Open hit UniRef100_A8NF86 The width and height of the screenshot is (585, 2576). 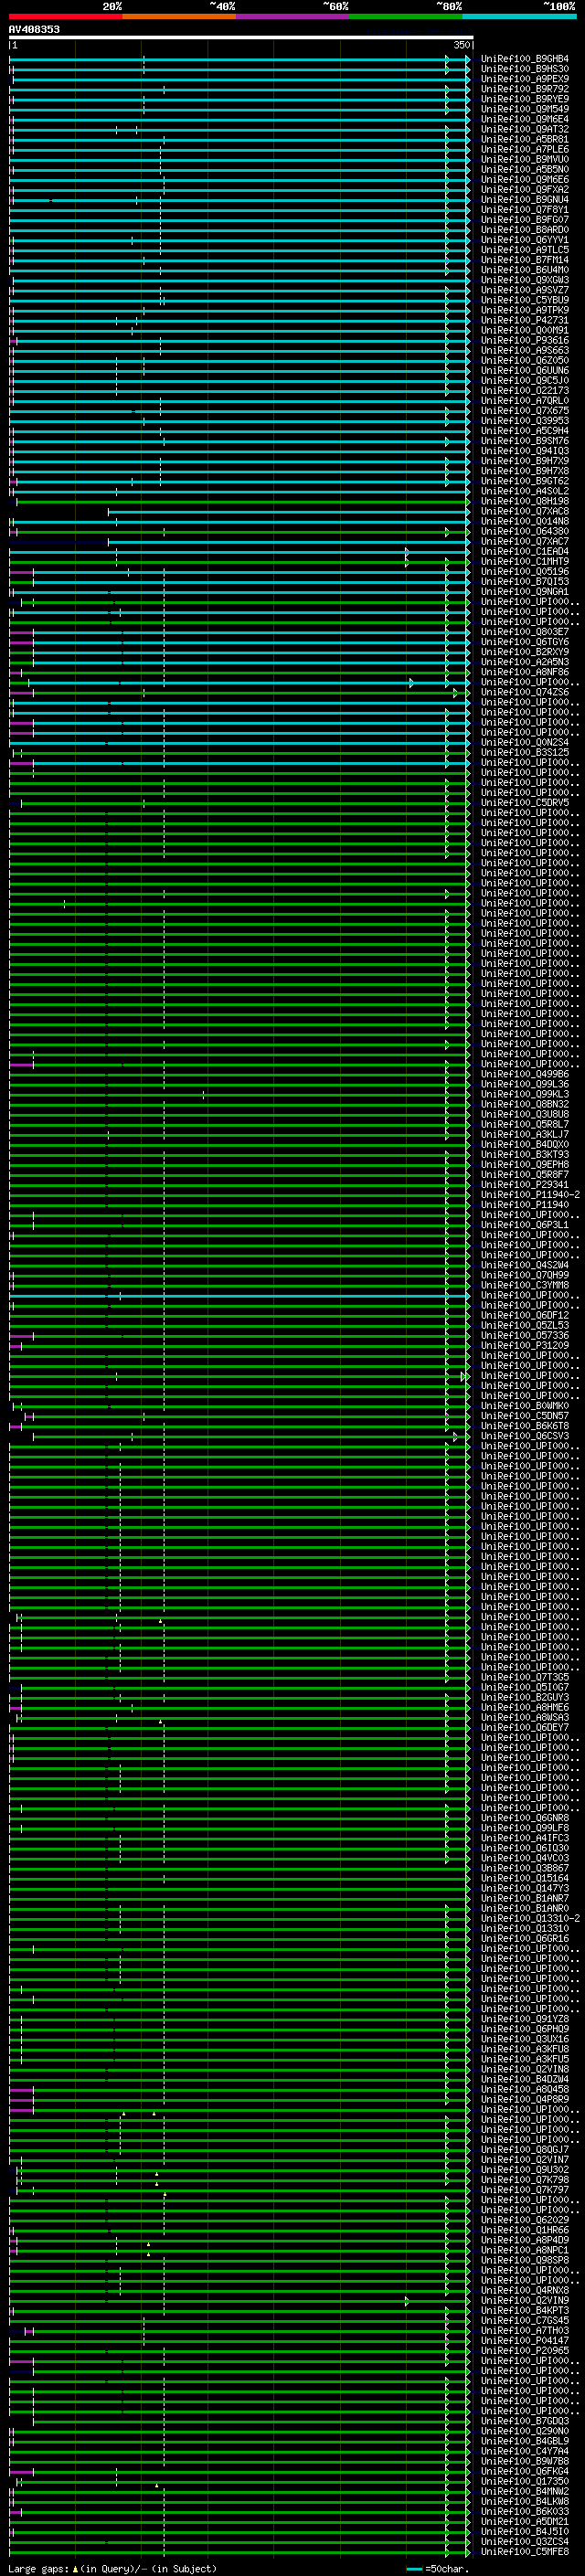click(525, 672)
